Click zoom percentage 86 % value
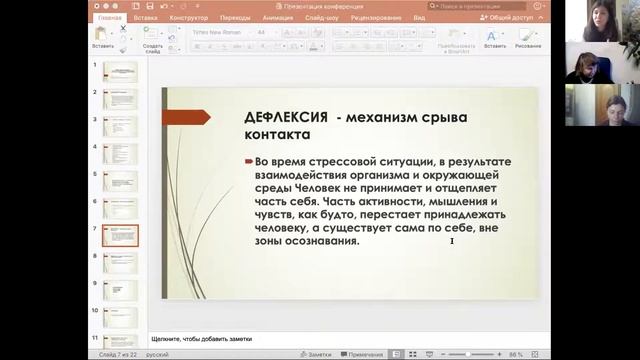Screen dimensions: 640x360 click(x=516, y=354)
